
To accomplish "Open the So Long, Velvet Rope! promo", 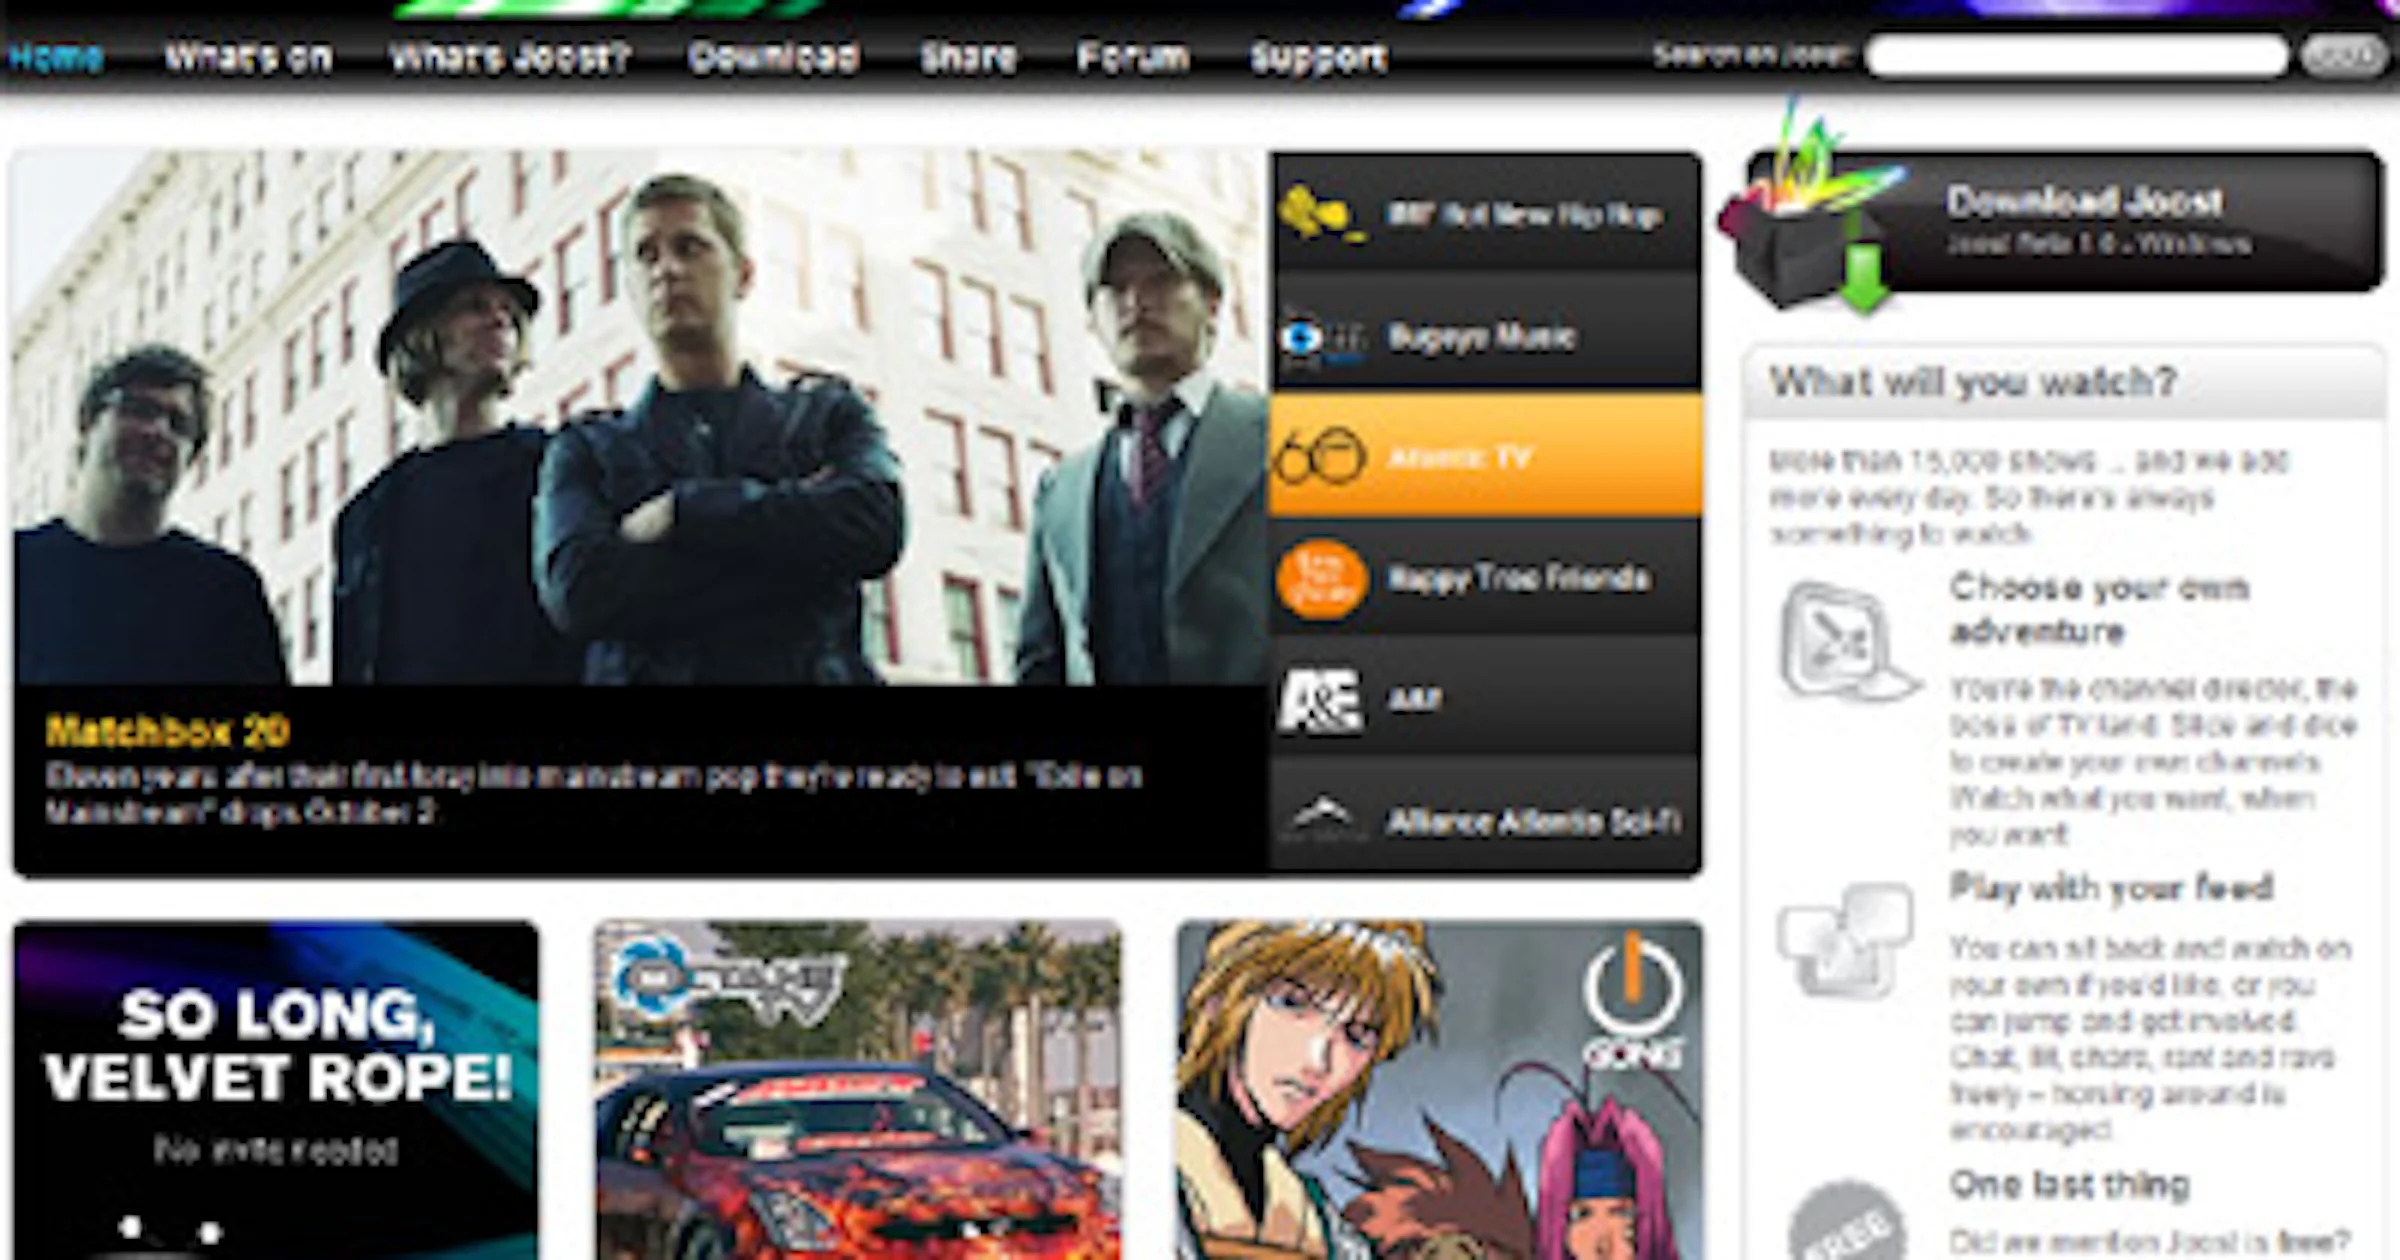I will pos(276,1090).
